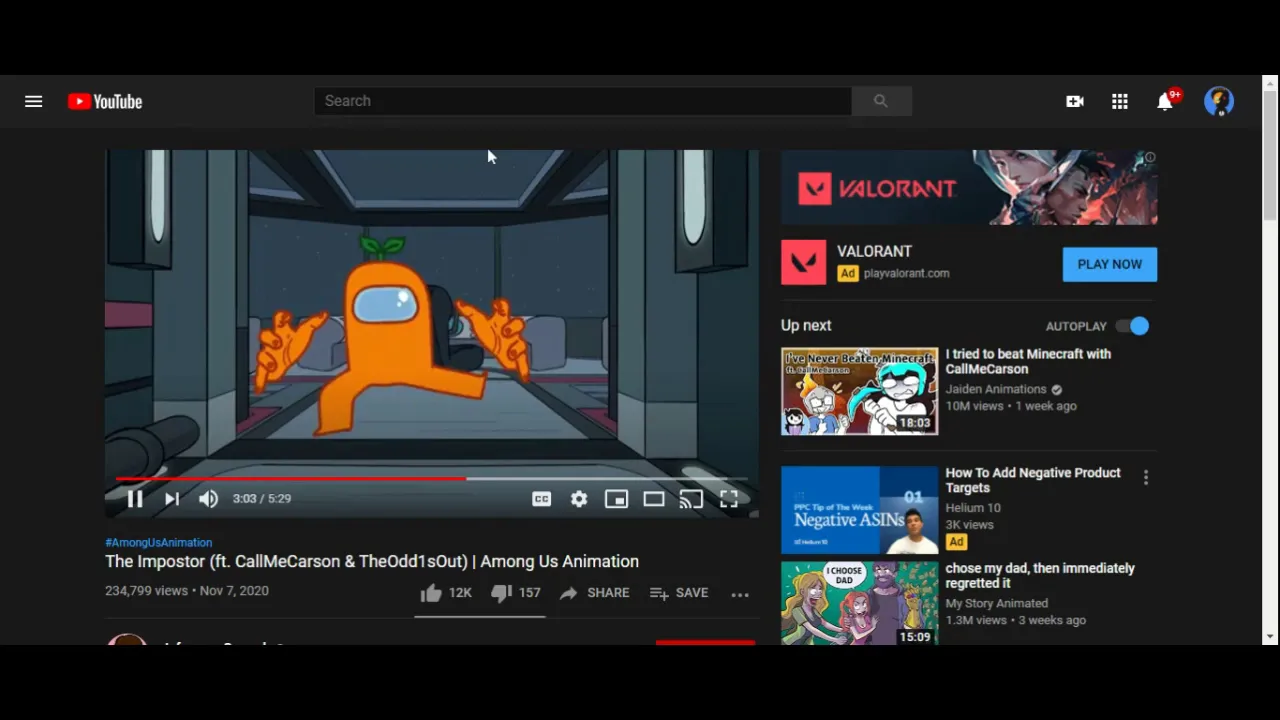Image resolution: width=1280 pixels, height=720 pixels.
Task: Cast video to a TV
Action: 691,499
